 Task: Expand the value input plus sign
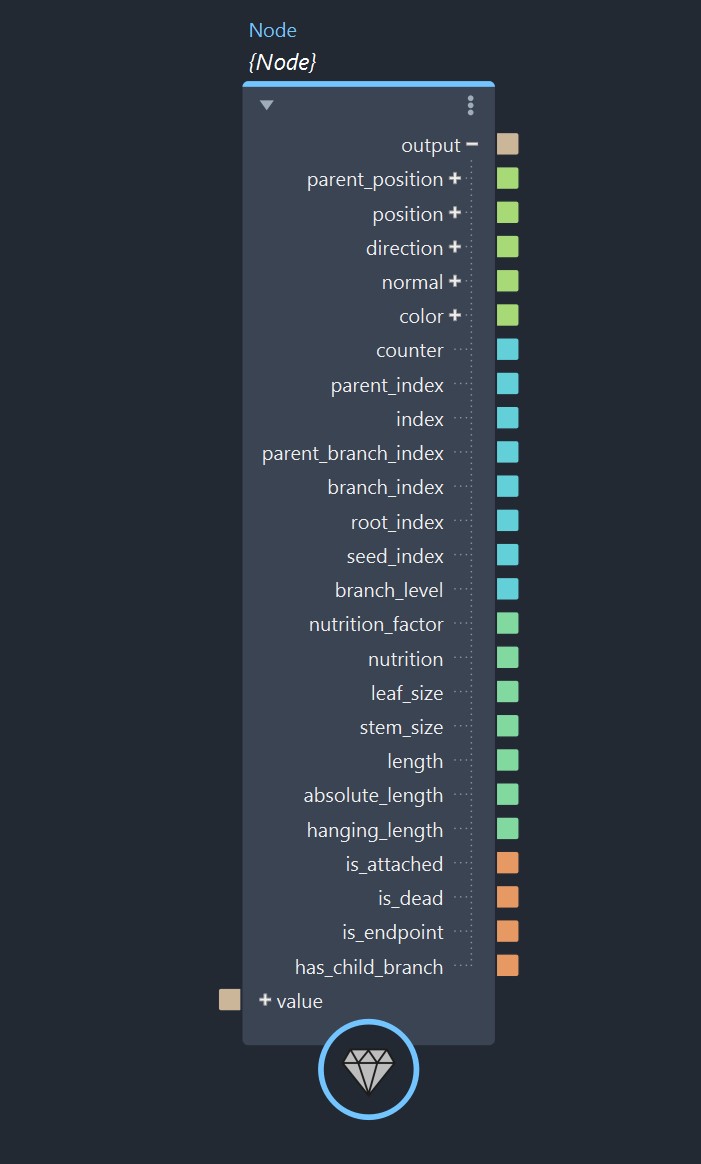pyautogui.click(x=265, y=1000)
